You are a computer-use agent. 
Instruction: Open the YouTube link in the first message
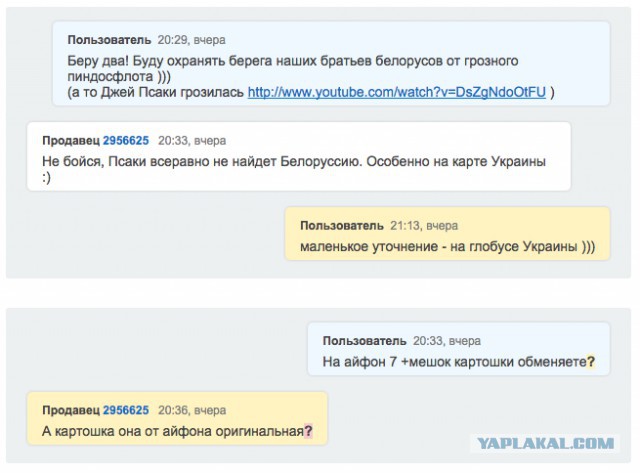(397, 92)
